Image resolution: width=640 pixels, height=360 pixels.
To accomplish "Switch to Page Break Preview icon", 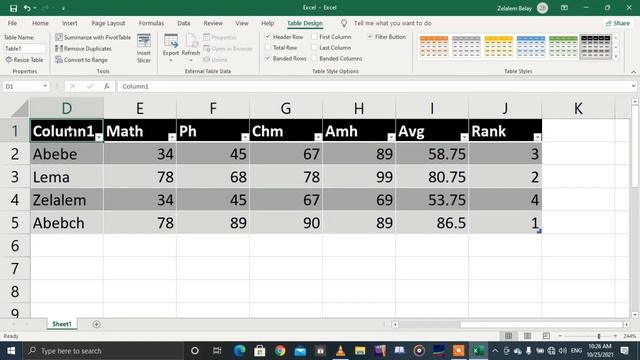I will pyautogui.click(x=546, y=336).
